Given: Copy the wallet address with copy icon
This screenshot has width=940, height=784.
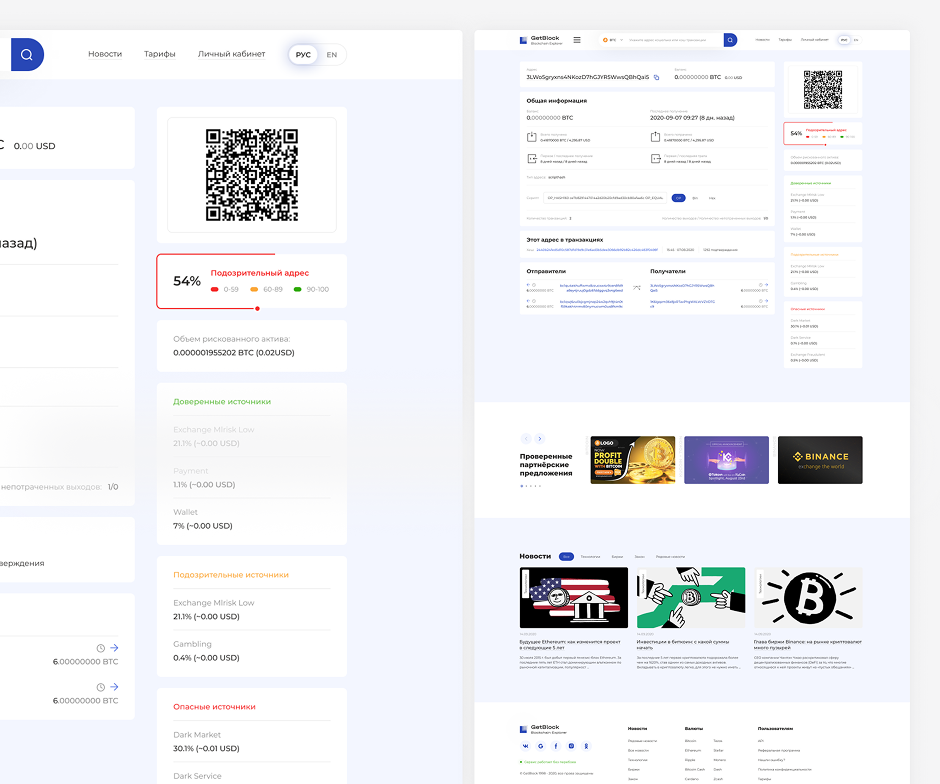Looking at the screenshot, I should 657,77.
